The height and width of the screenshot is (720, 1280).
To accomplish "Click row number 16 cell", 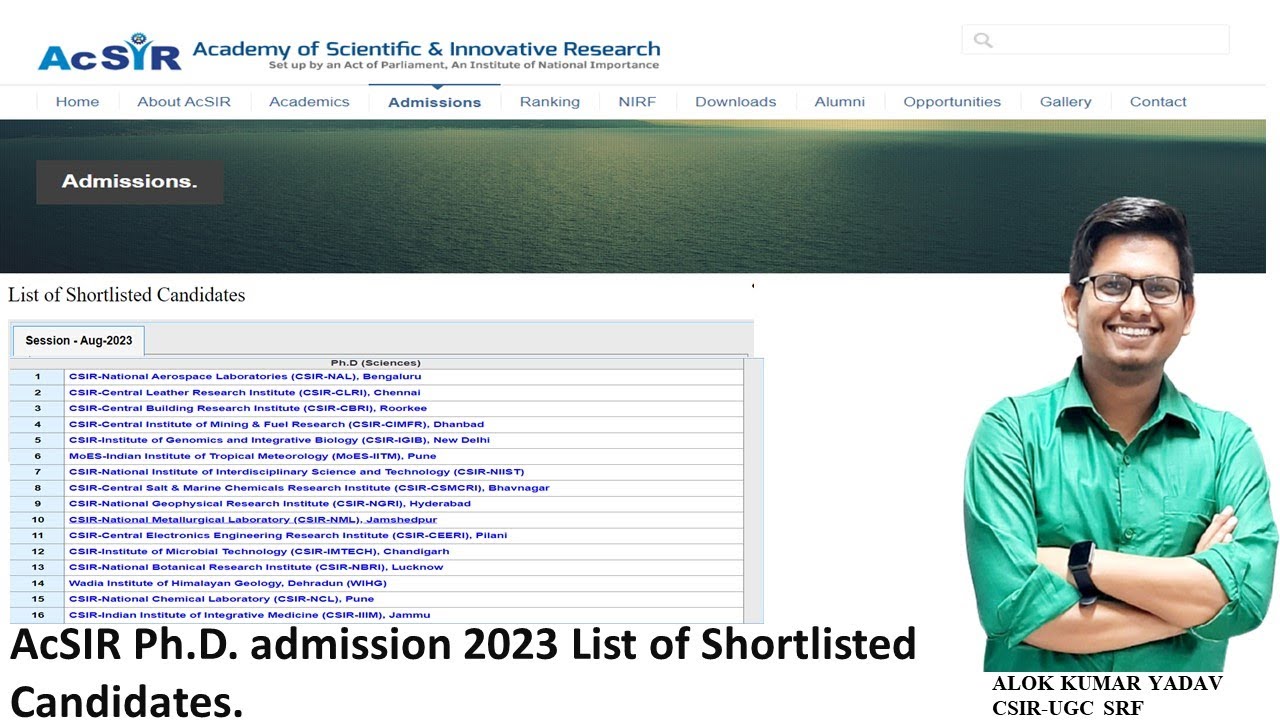I will [x=38, y=615].
